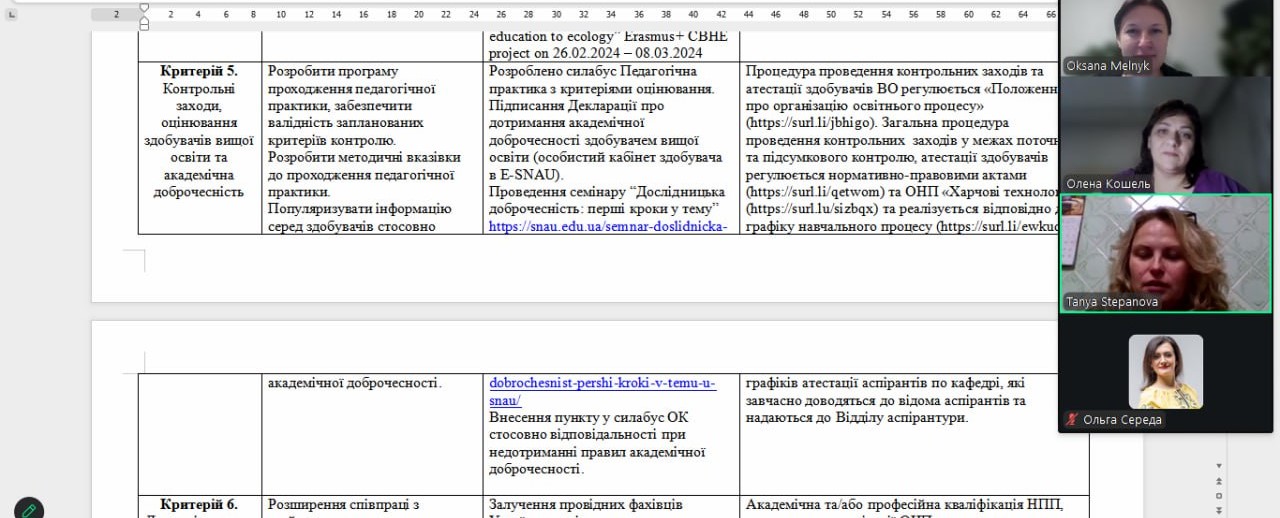The height and width of the screenshot is (518, 1280).
Task: Click the previous page double-arrow button
Action: 1218,481
